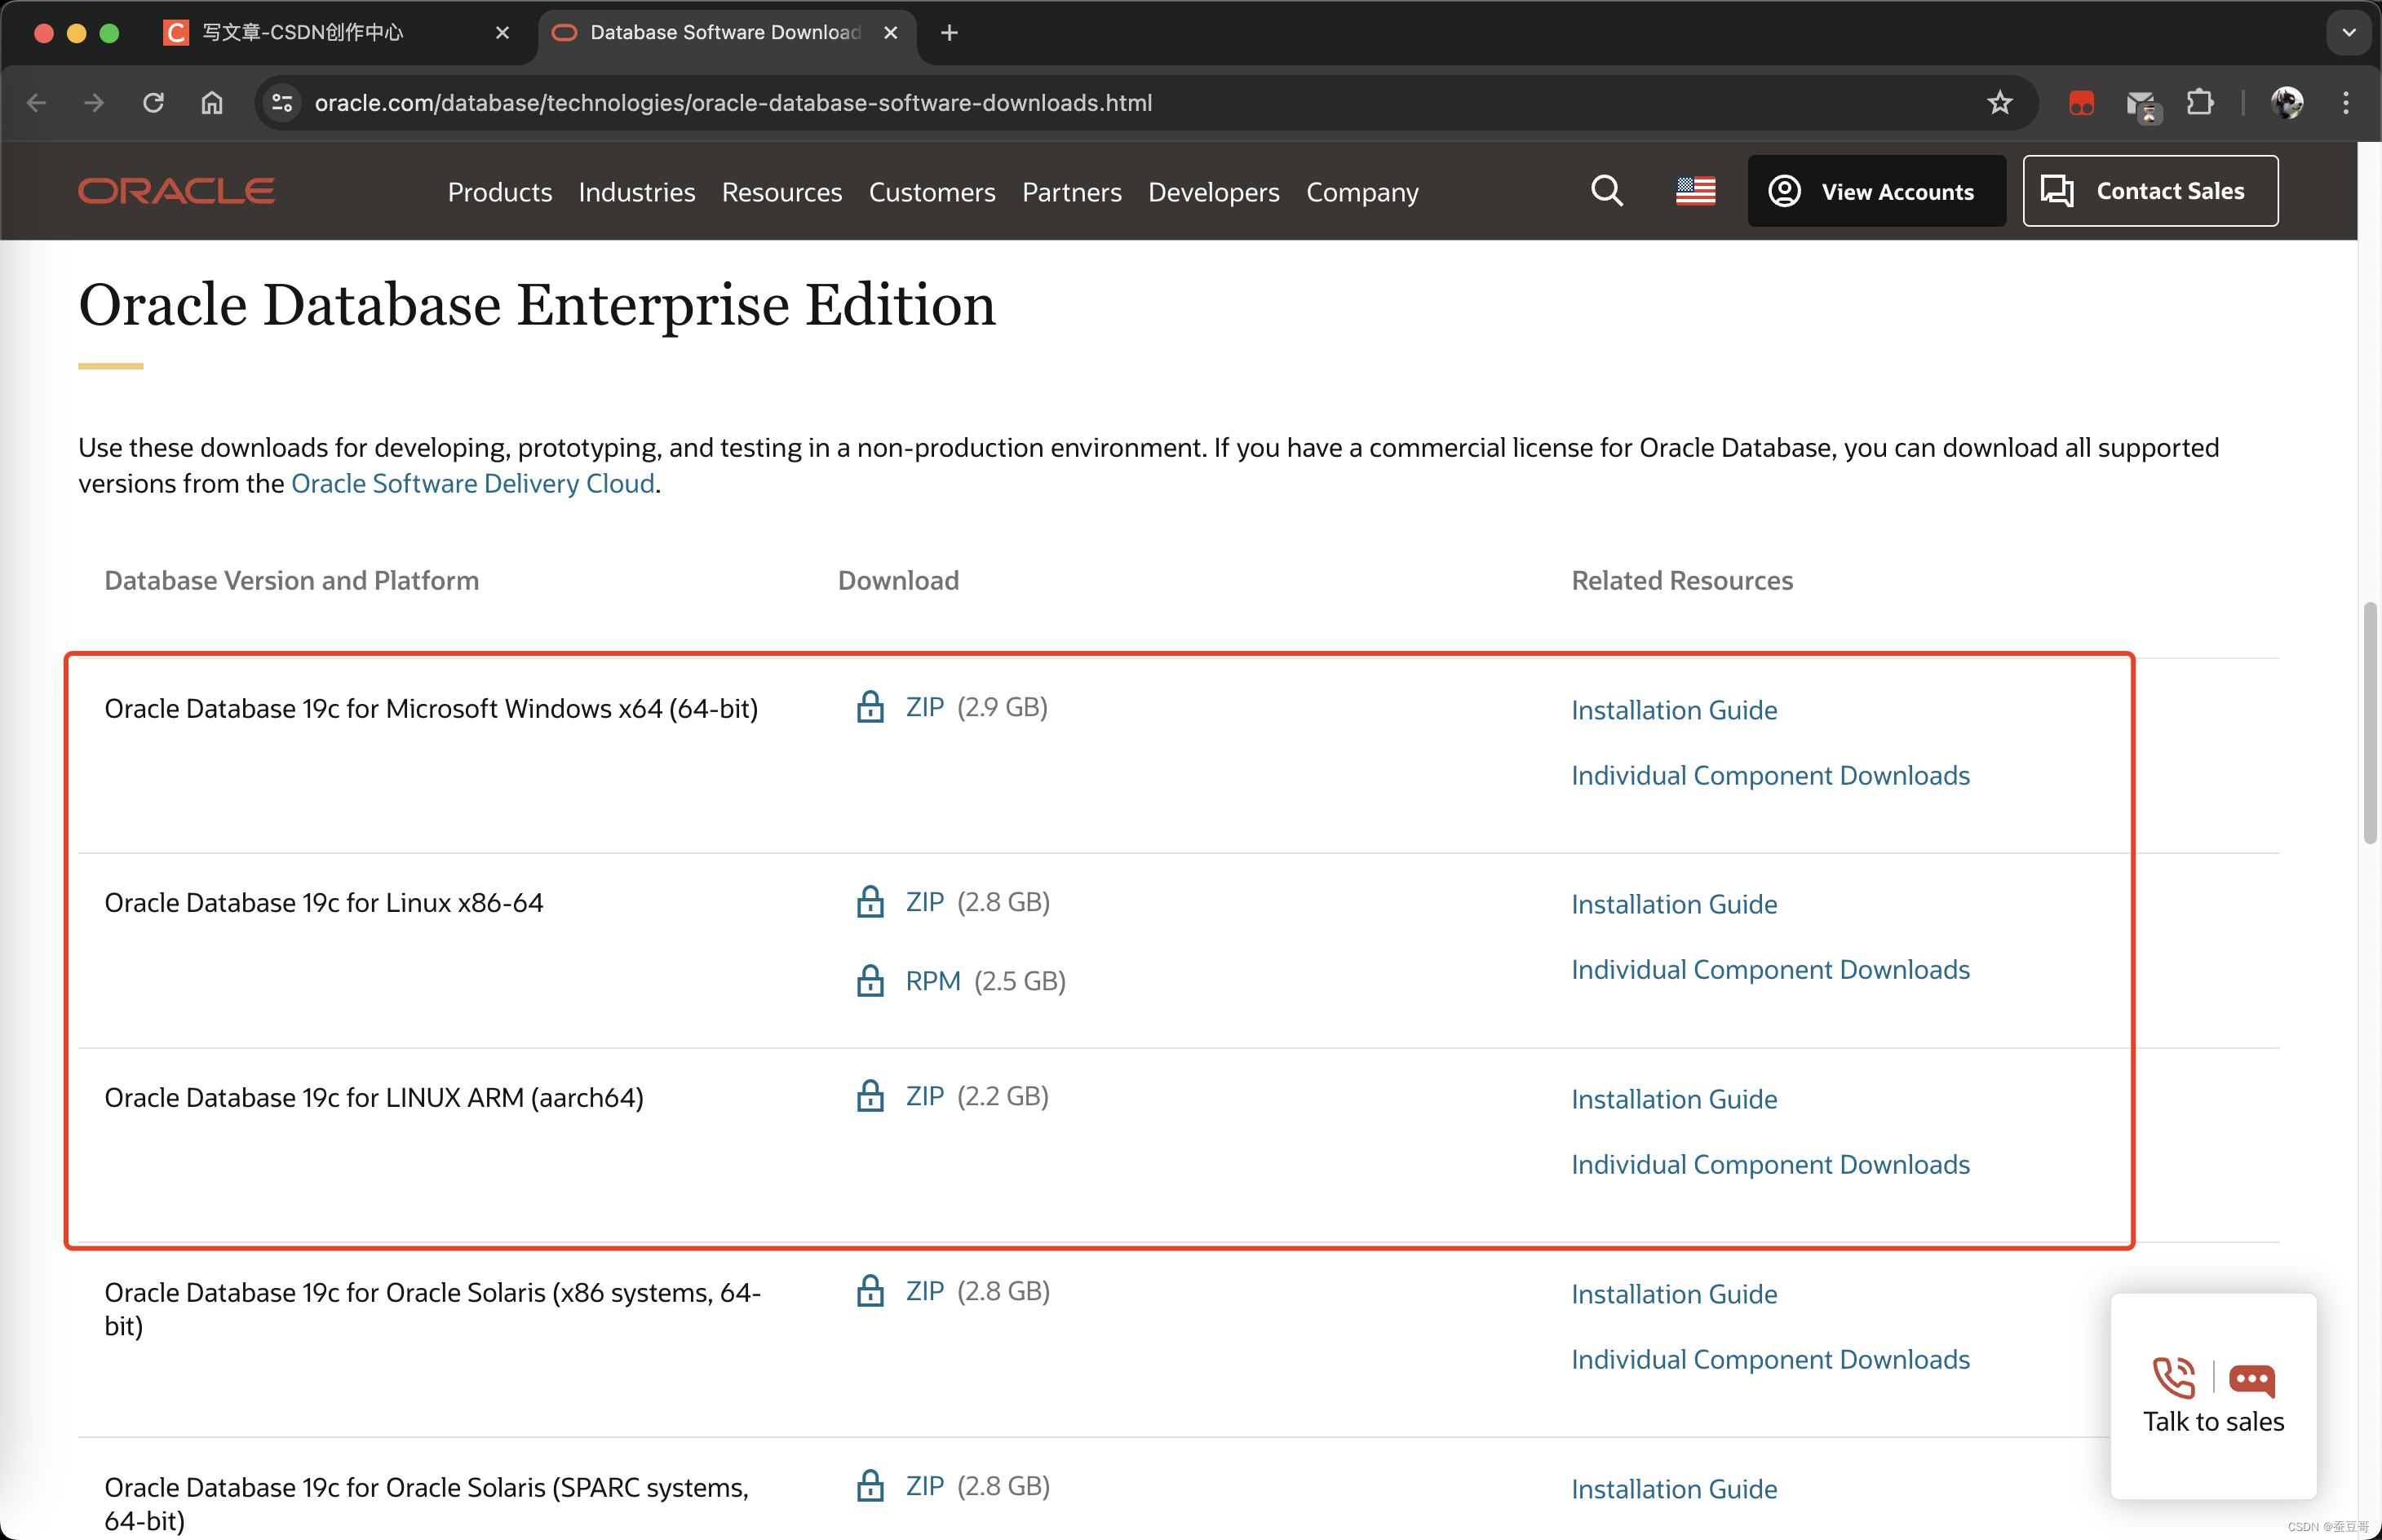Click the phone icon in Talk to sales
The image size is (2382, 1540).
click(x=2173, y=1378)
